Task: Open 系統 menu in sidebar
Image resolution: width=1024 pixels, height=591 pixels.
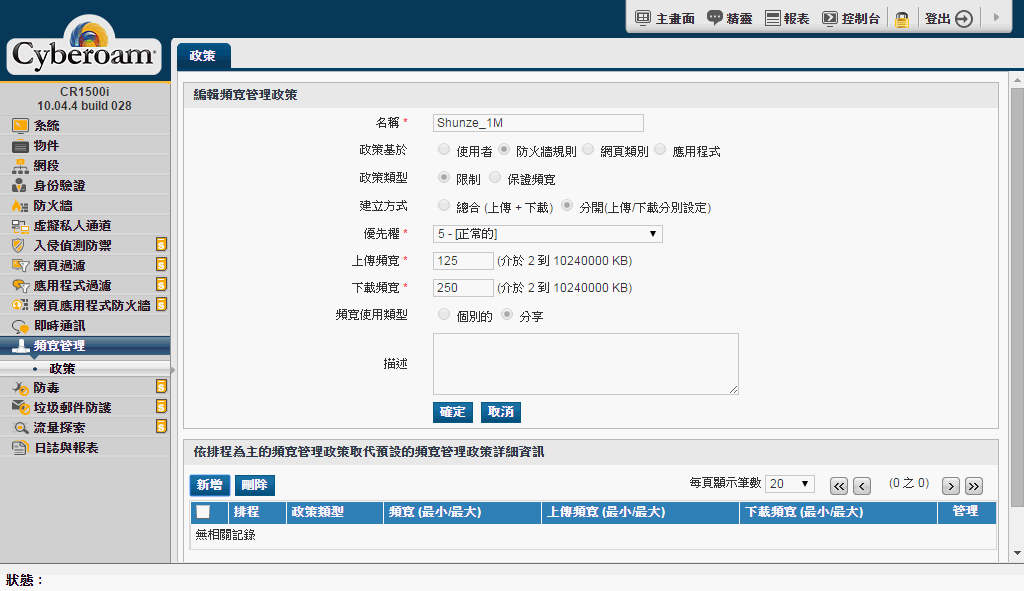Action: [x=46, y=125]
